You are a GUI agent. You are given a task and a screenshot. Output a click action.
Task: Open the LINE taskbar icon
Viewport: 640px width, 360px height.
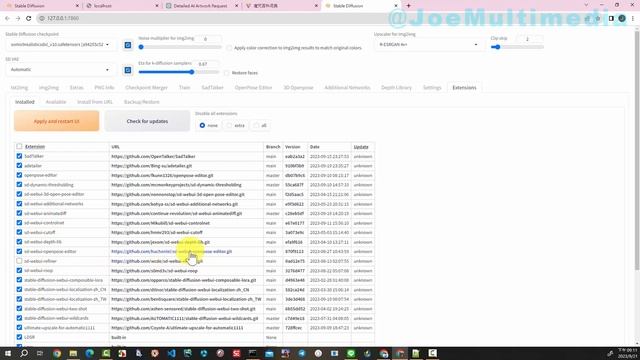click(351, 353)
